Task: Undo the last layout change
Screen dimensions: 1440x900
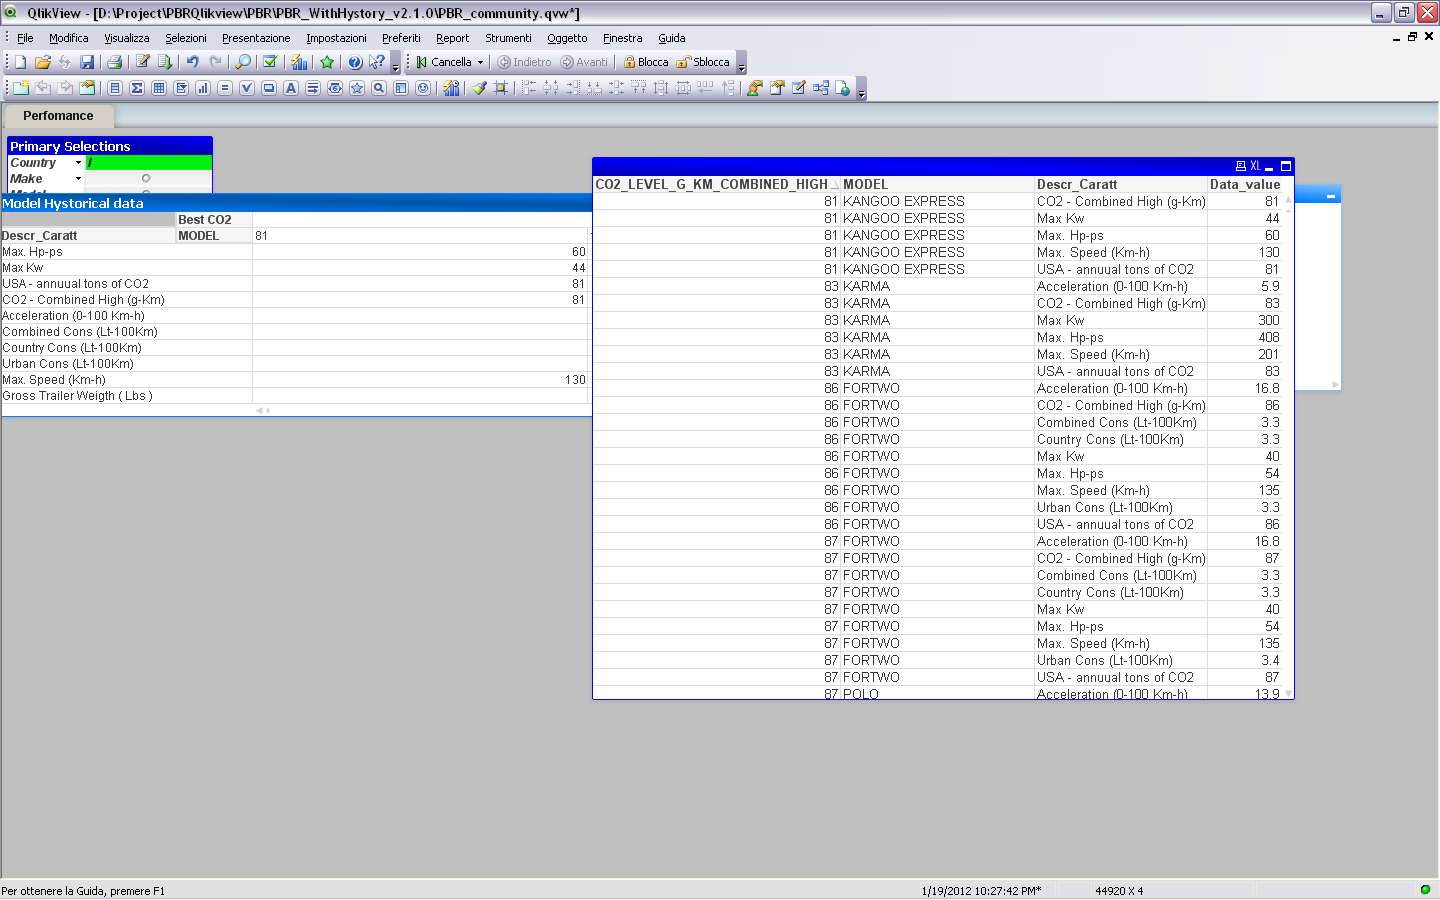Action: (x=192, y=62)
